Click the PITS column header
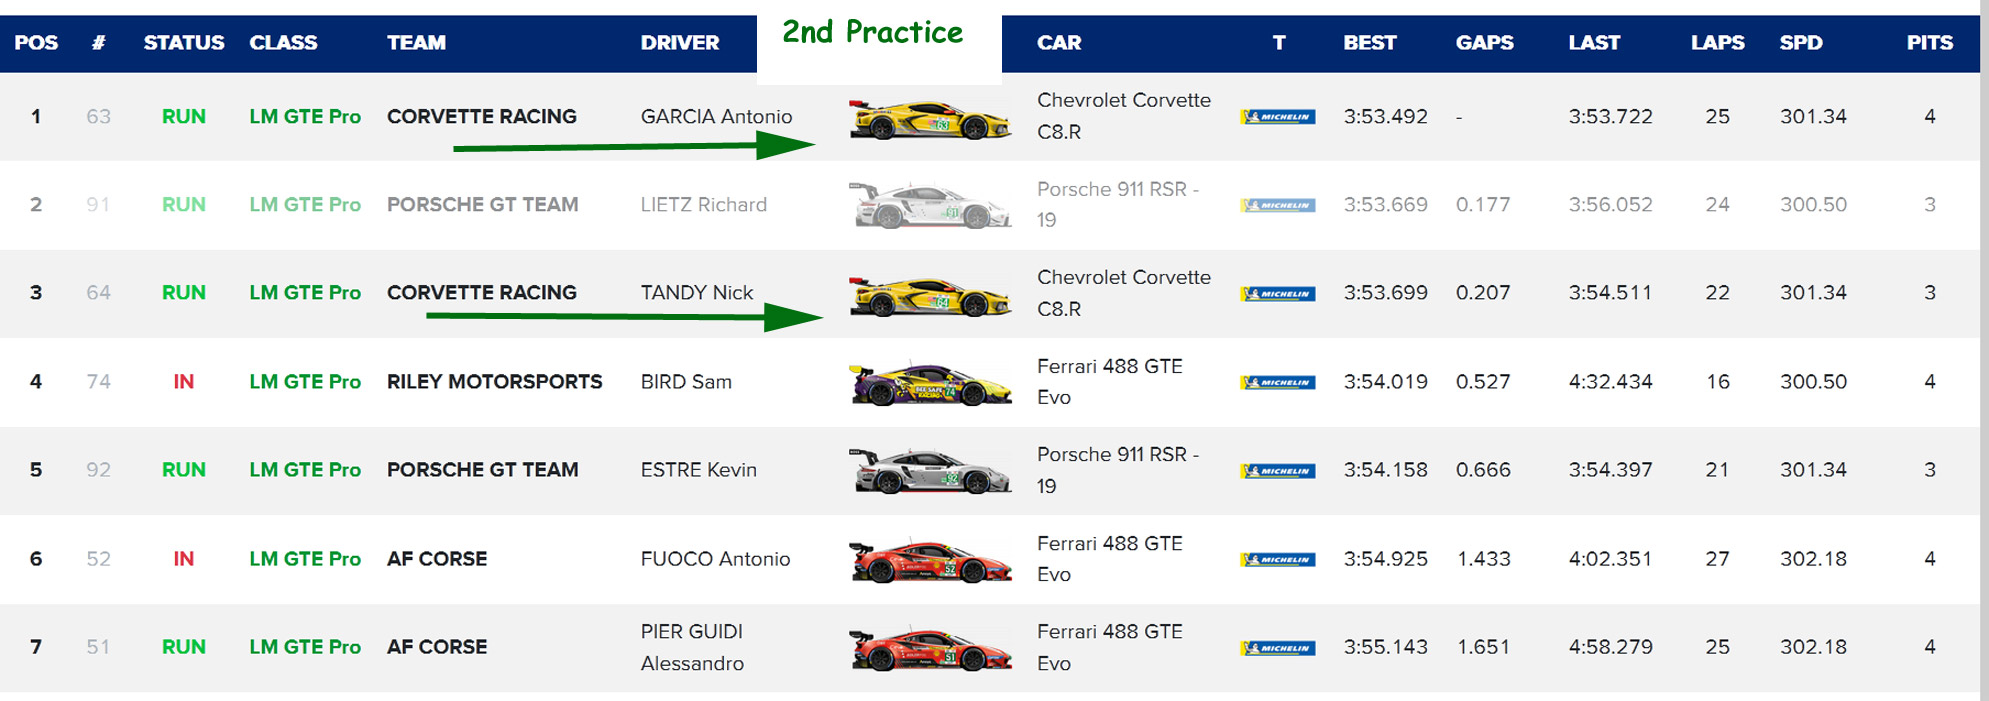 [1929, 43]
